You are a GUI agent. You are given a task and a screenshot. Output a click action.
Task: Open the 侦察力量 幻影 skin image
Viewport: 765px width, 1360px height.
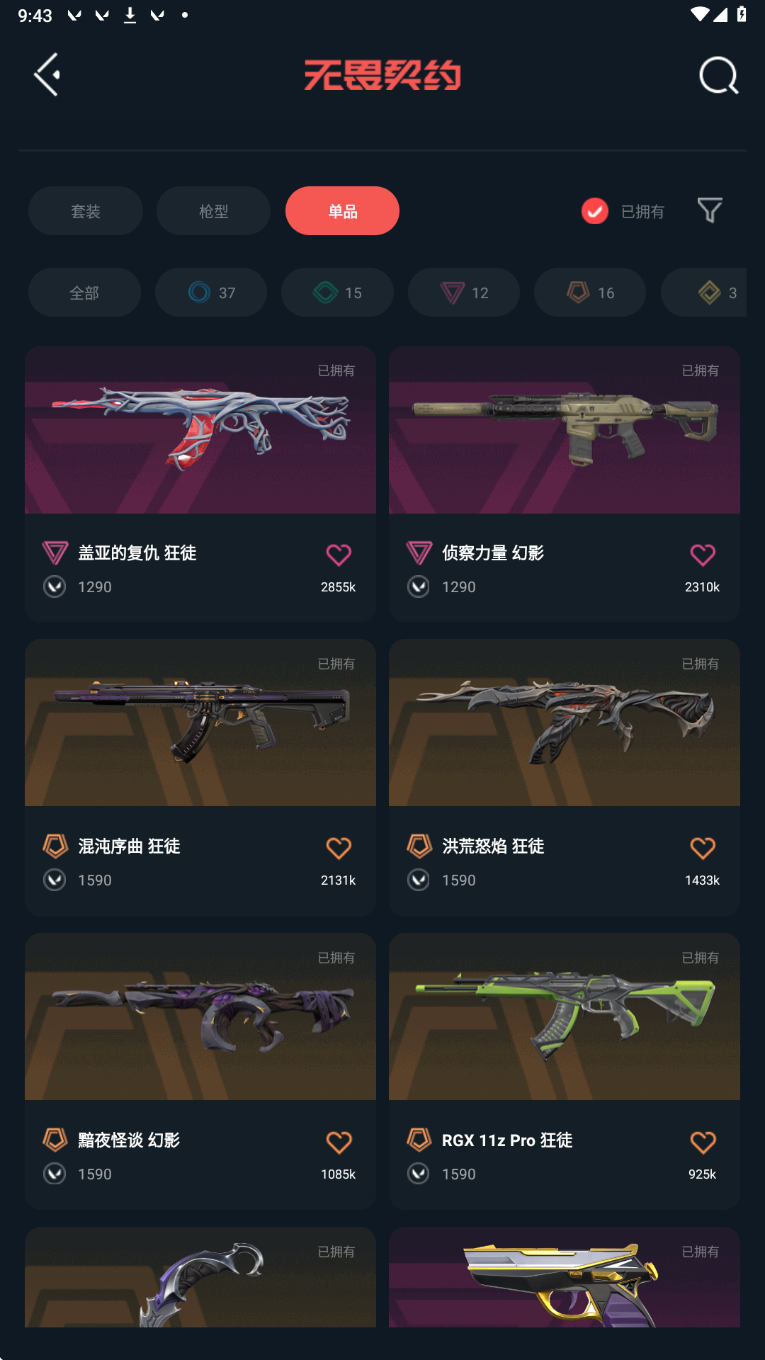tap(564, 430)
